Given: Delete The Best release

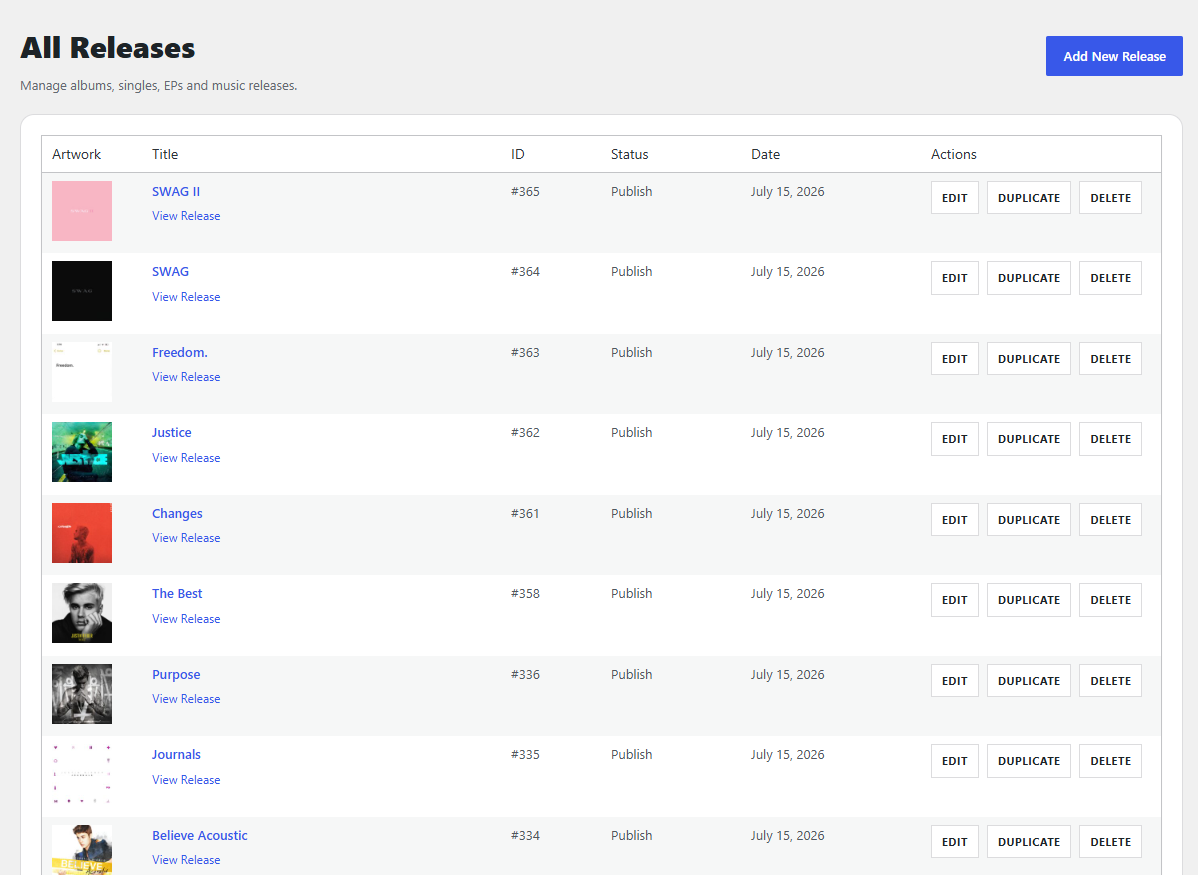Looking at the screenshot, I should pos(1110,601).
